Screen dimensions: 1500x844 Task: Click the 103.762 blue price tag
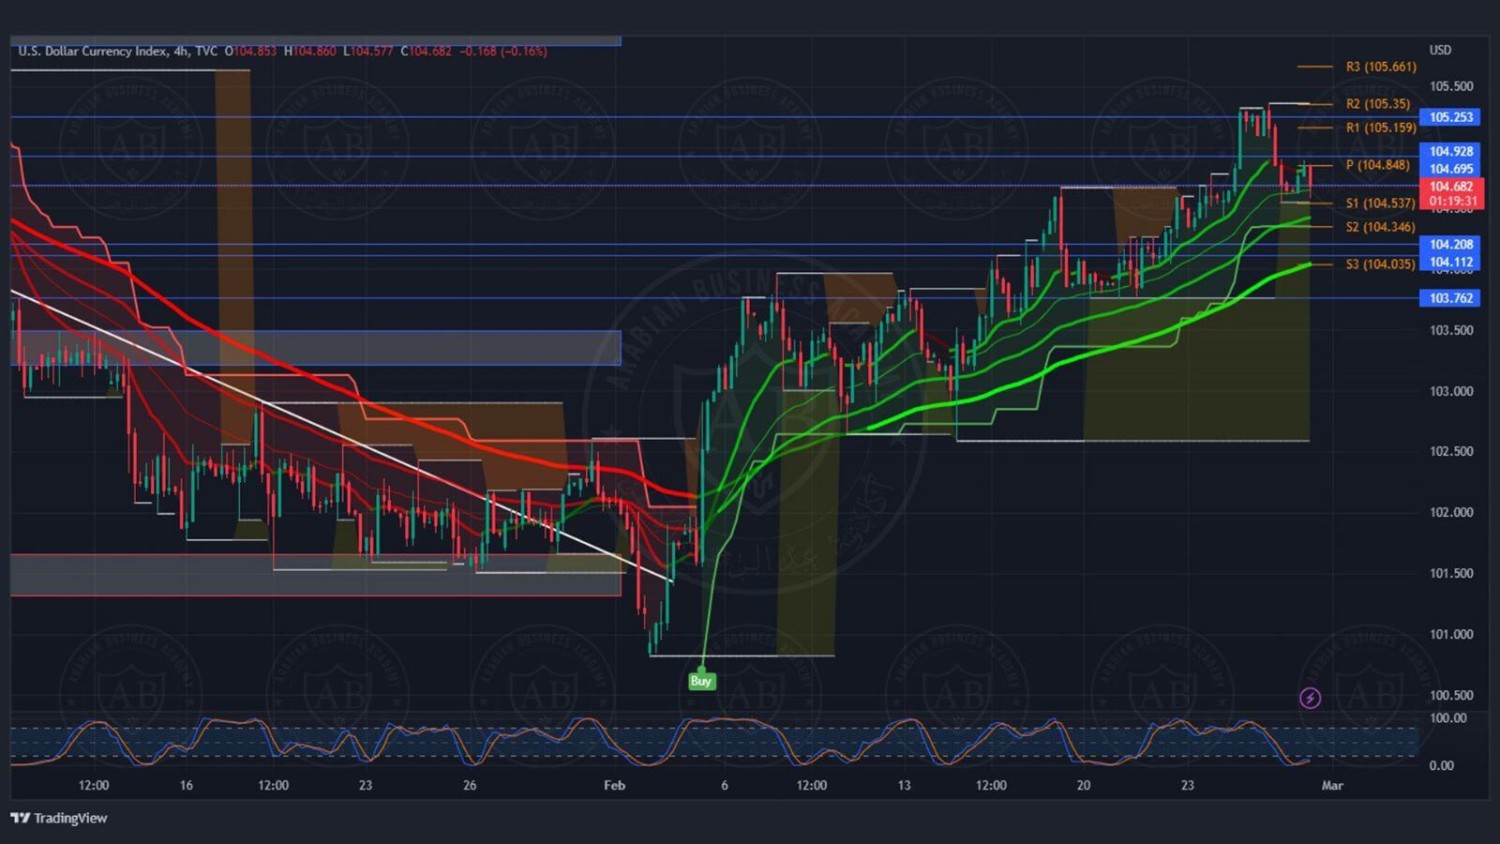[1450, 298]
